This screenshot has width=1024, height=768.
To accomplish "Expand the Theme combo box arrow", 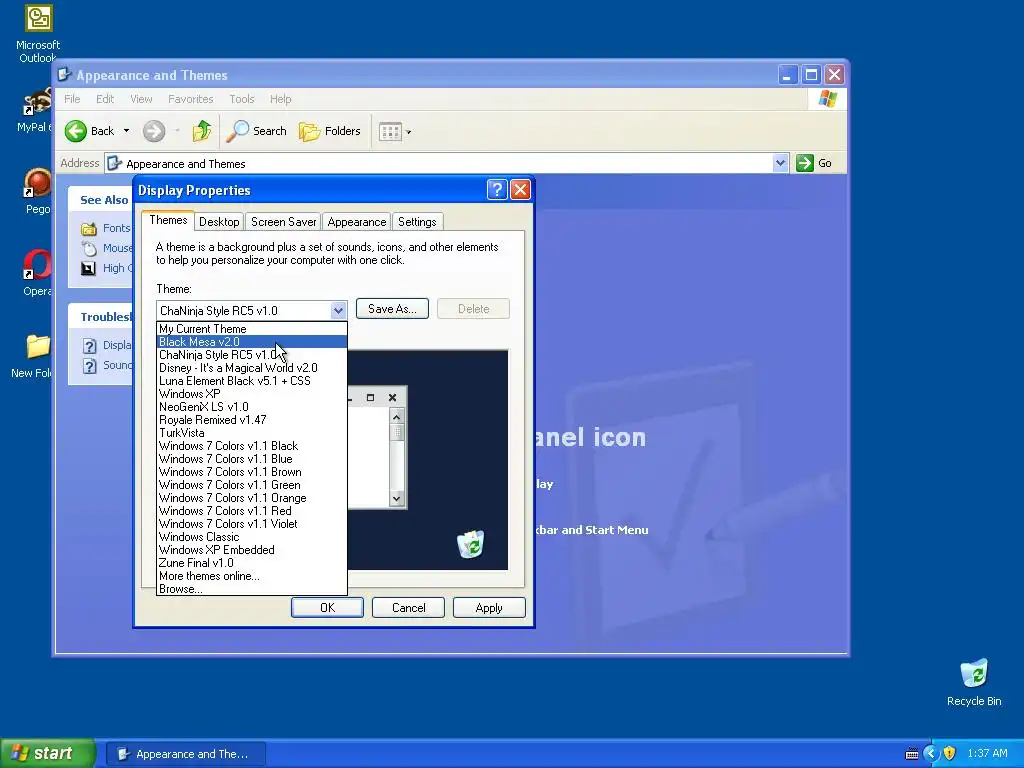I will pos(338,310).
